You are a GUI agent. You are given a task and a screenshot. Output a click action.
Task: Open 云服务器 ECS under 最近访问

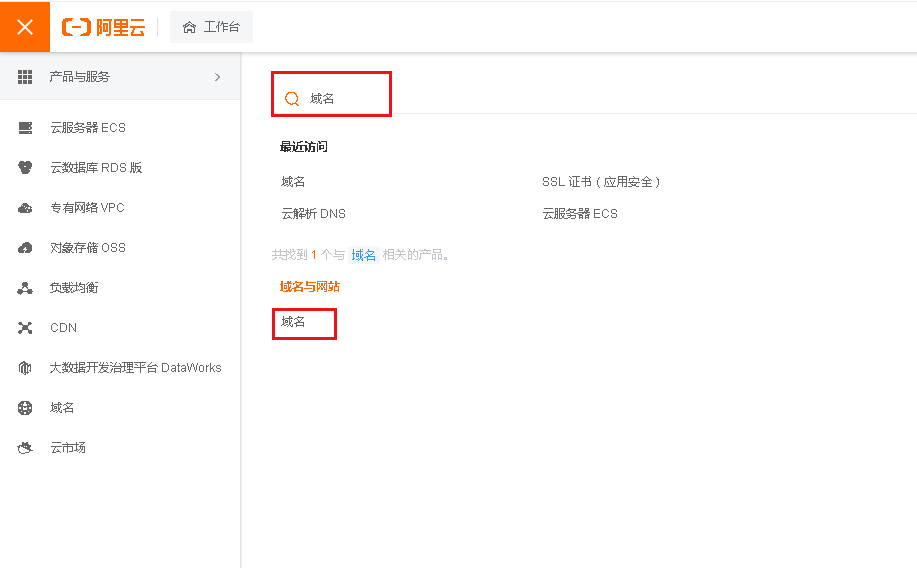pyautogui.click(x=580, y=214)
